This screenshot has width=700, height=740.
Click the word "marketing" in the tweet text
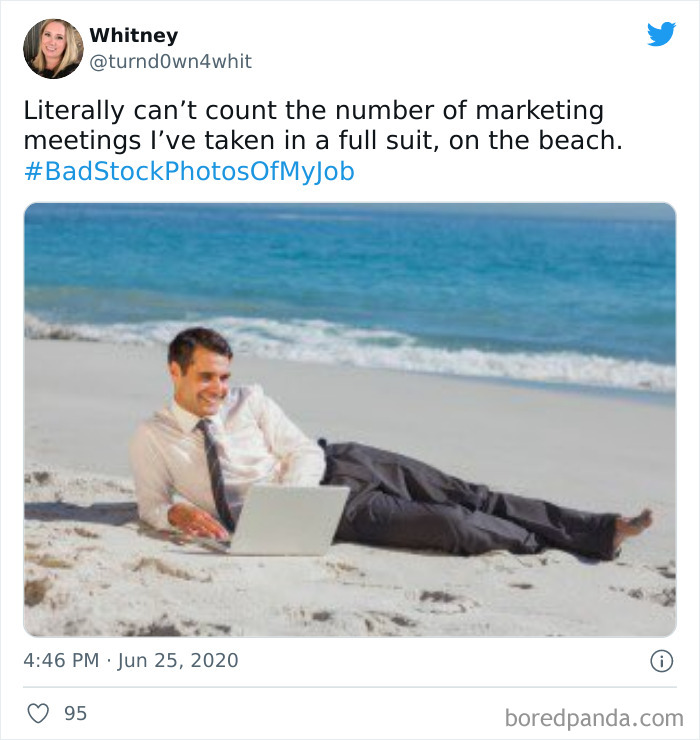click(x=541, y=111)
